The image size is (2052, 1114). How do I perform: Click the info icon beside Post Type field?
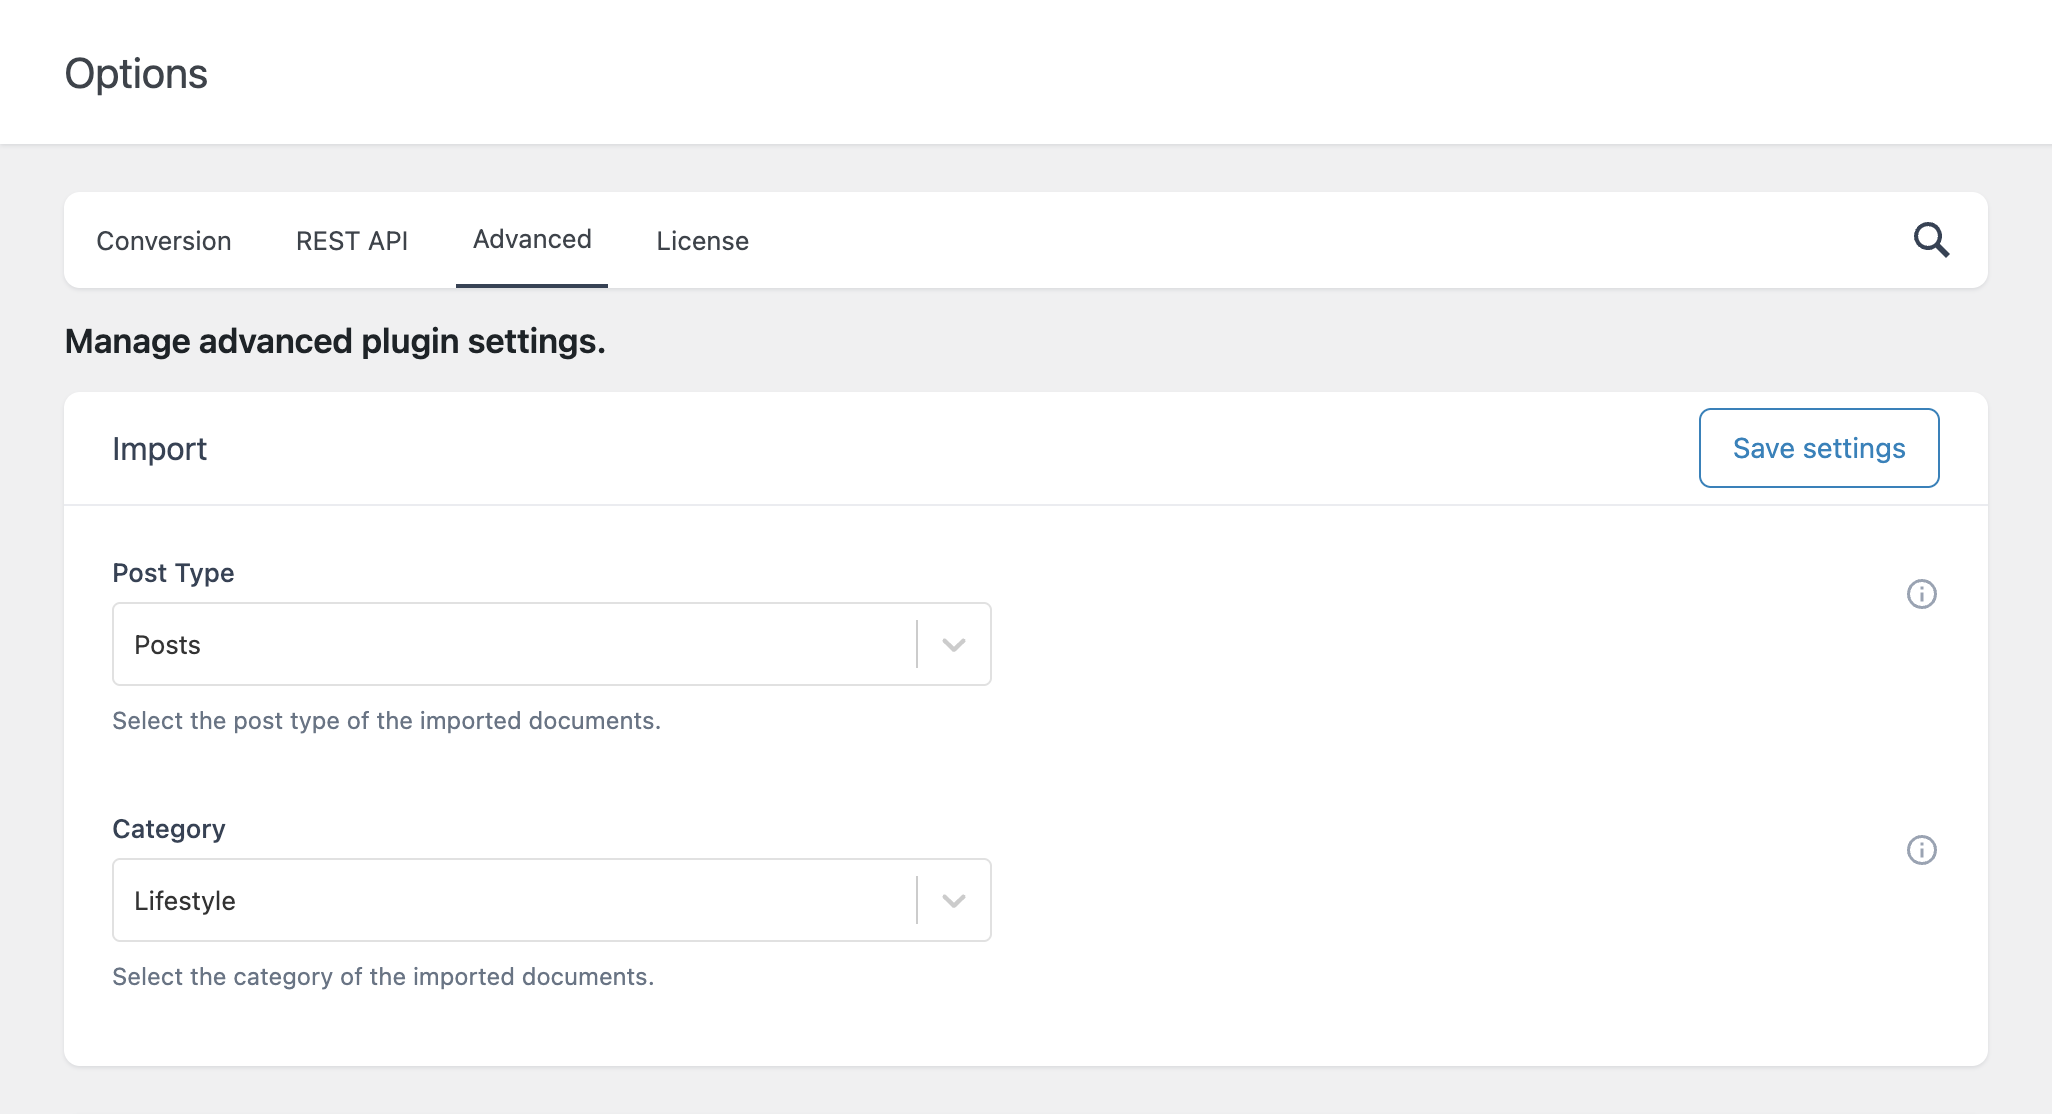pos(1921,594)
